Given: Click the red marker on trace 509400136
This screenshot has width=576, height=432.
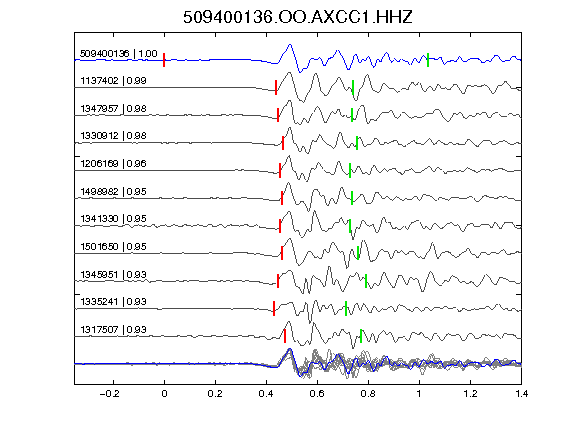Looking at the screenshot, I should click(x=164, y=60).
